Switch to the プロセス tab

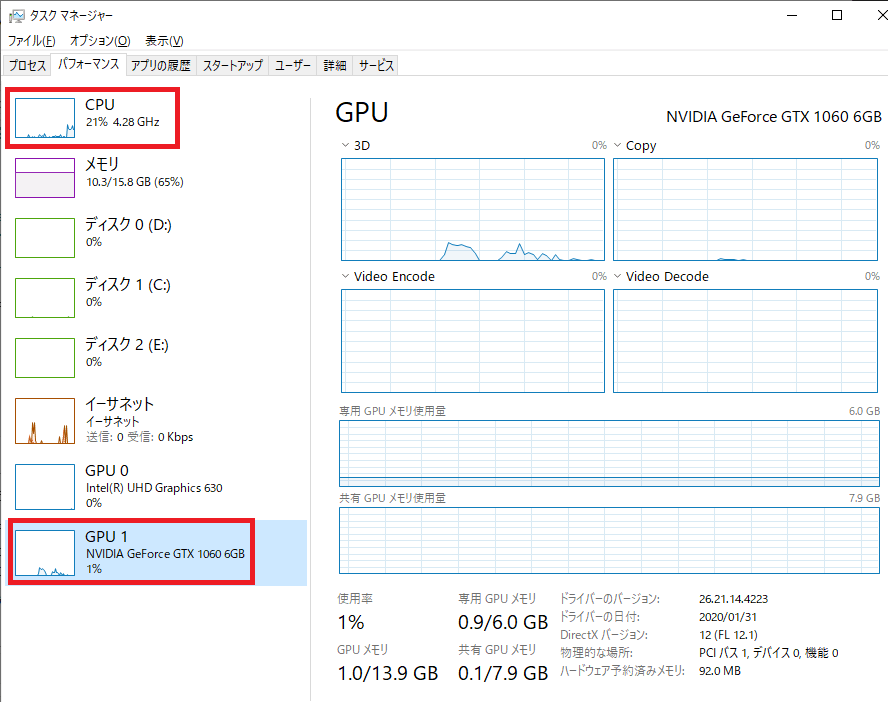pos(27,66)
